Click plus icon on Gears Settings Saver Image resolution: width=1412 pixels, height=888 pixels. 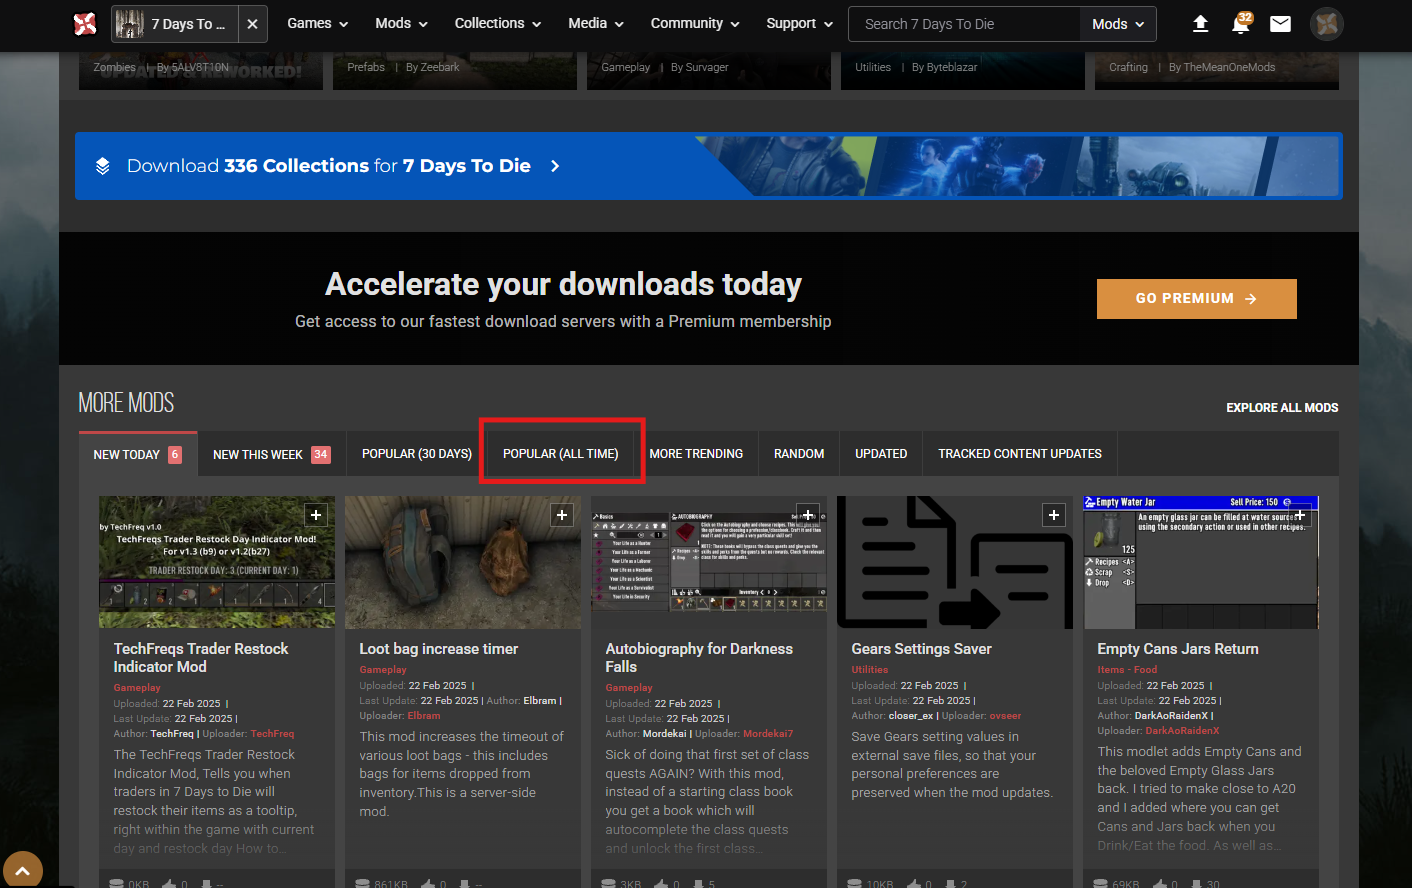pos(1054,515)
